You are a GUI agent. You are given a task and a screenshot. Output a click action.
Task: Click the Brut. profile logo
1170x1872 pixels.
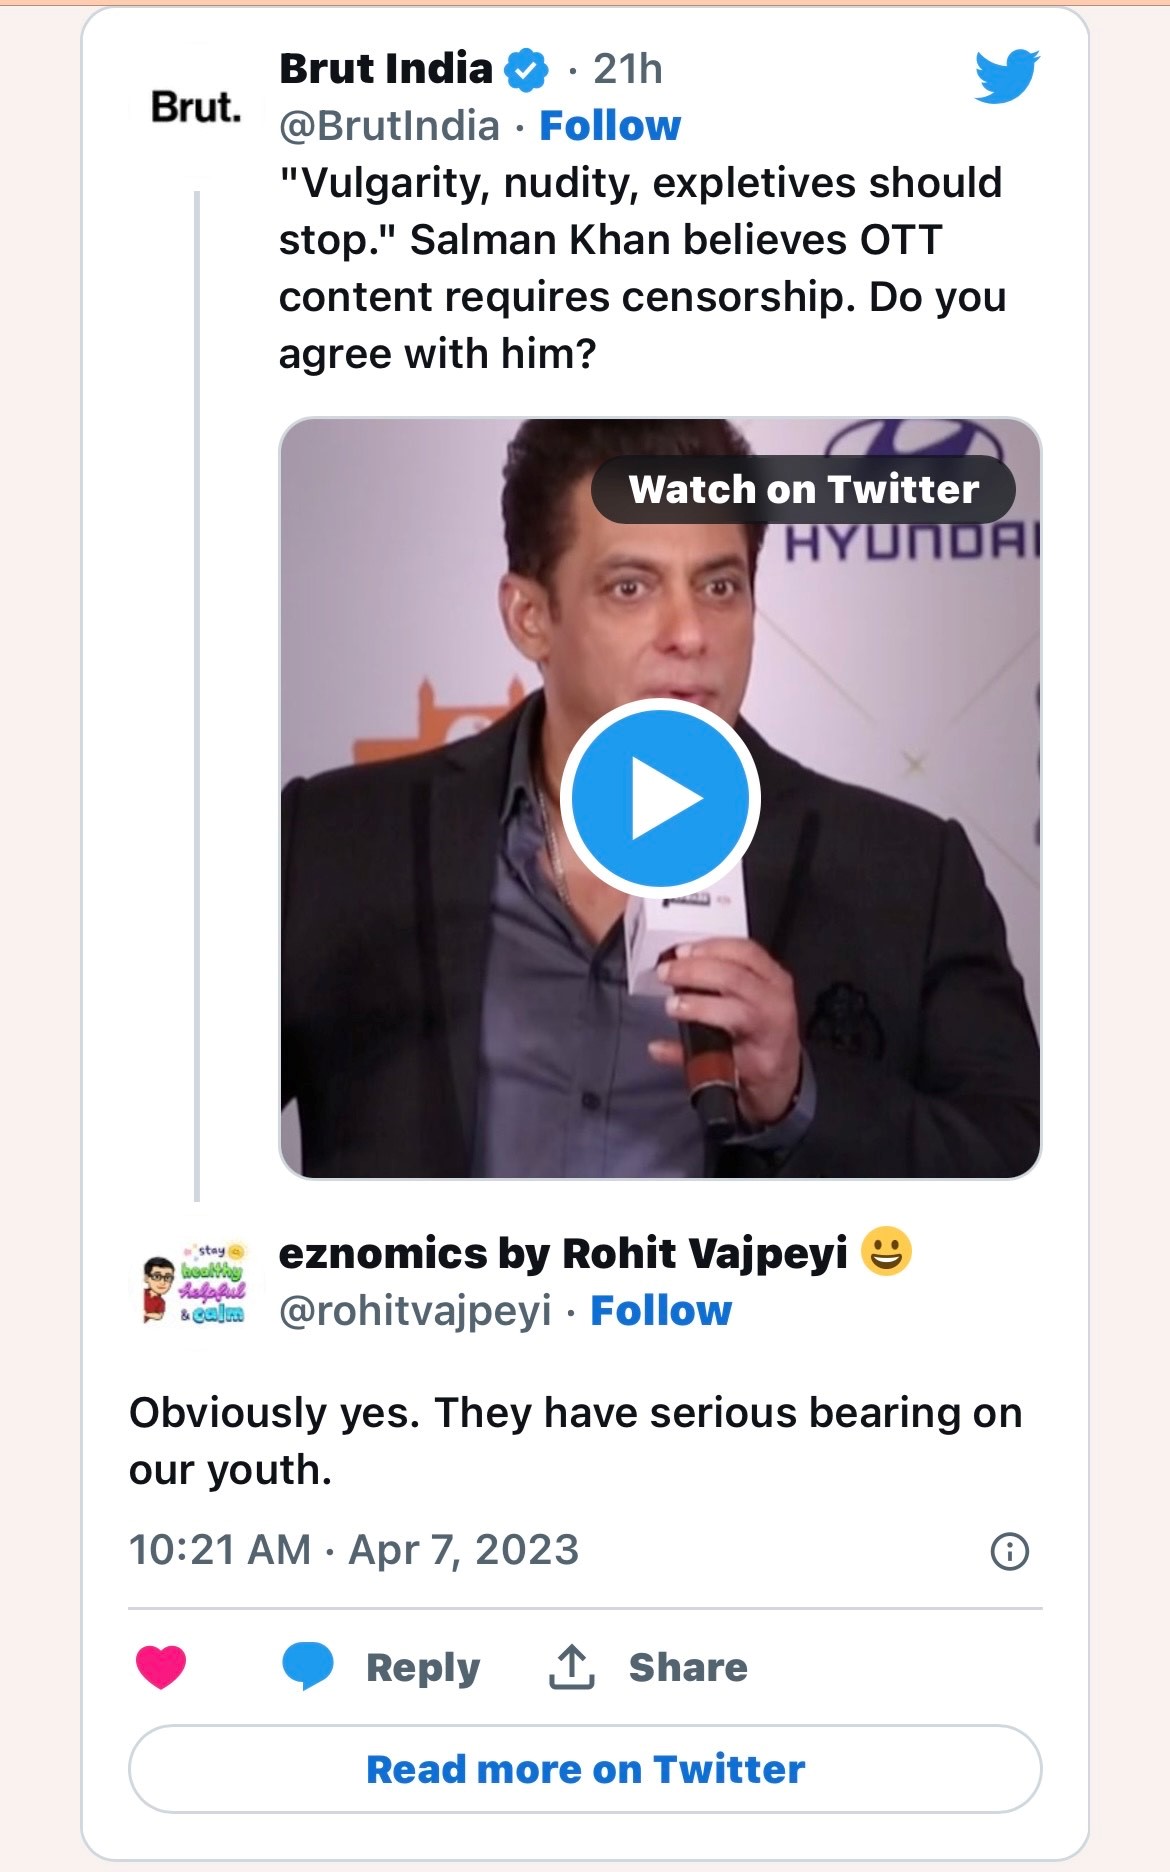(197, 107)
